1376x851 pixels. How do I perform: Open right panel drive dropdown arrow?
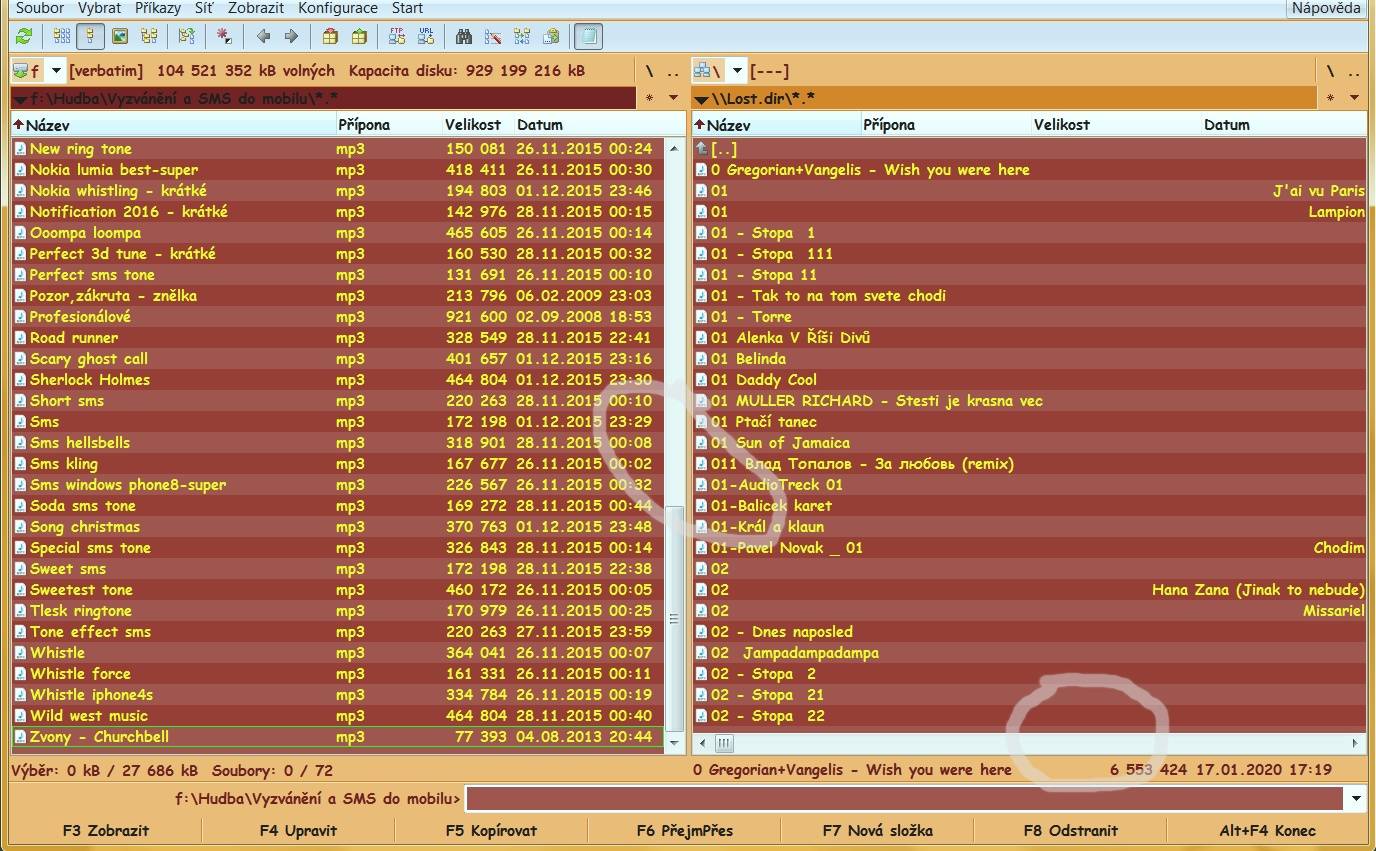(737, 71)
